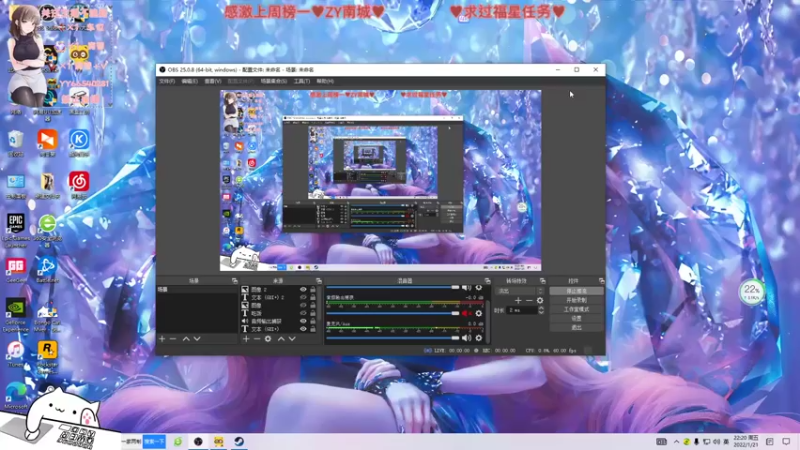Click the Exit (退出) button in Controls
The image size is (800, 450).
[x=577, y=328]
